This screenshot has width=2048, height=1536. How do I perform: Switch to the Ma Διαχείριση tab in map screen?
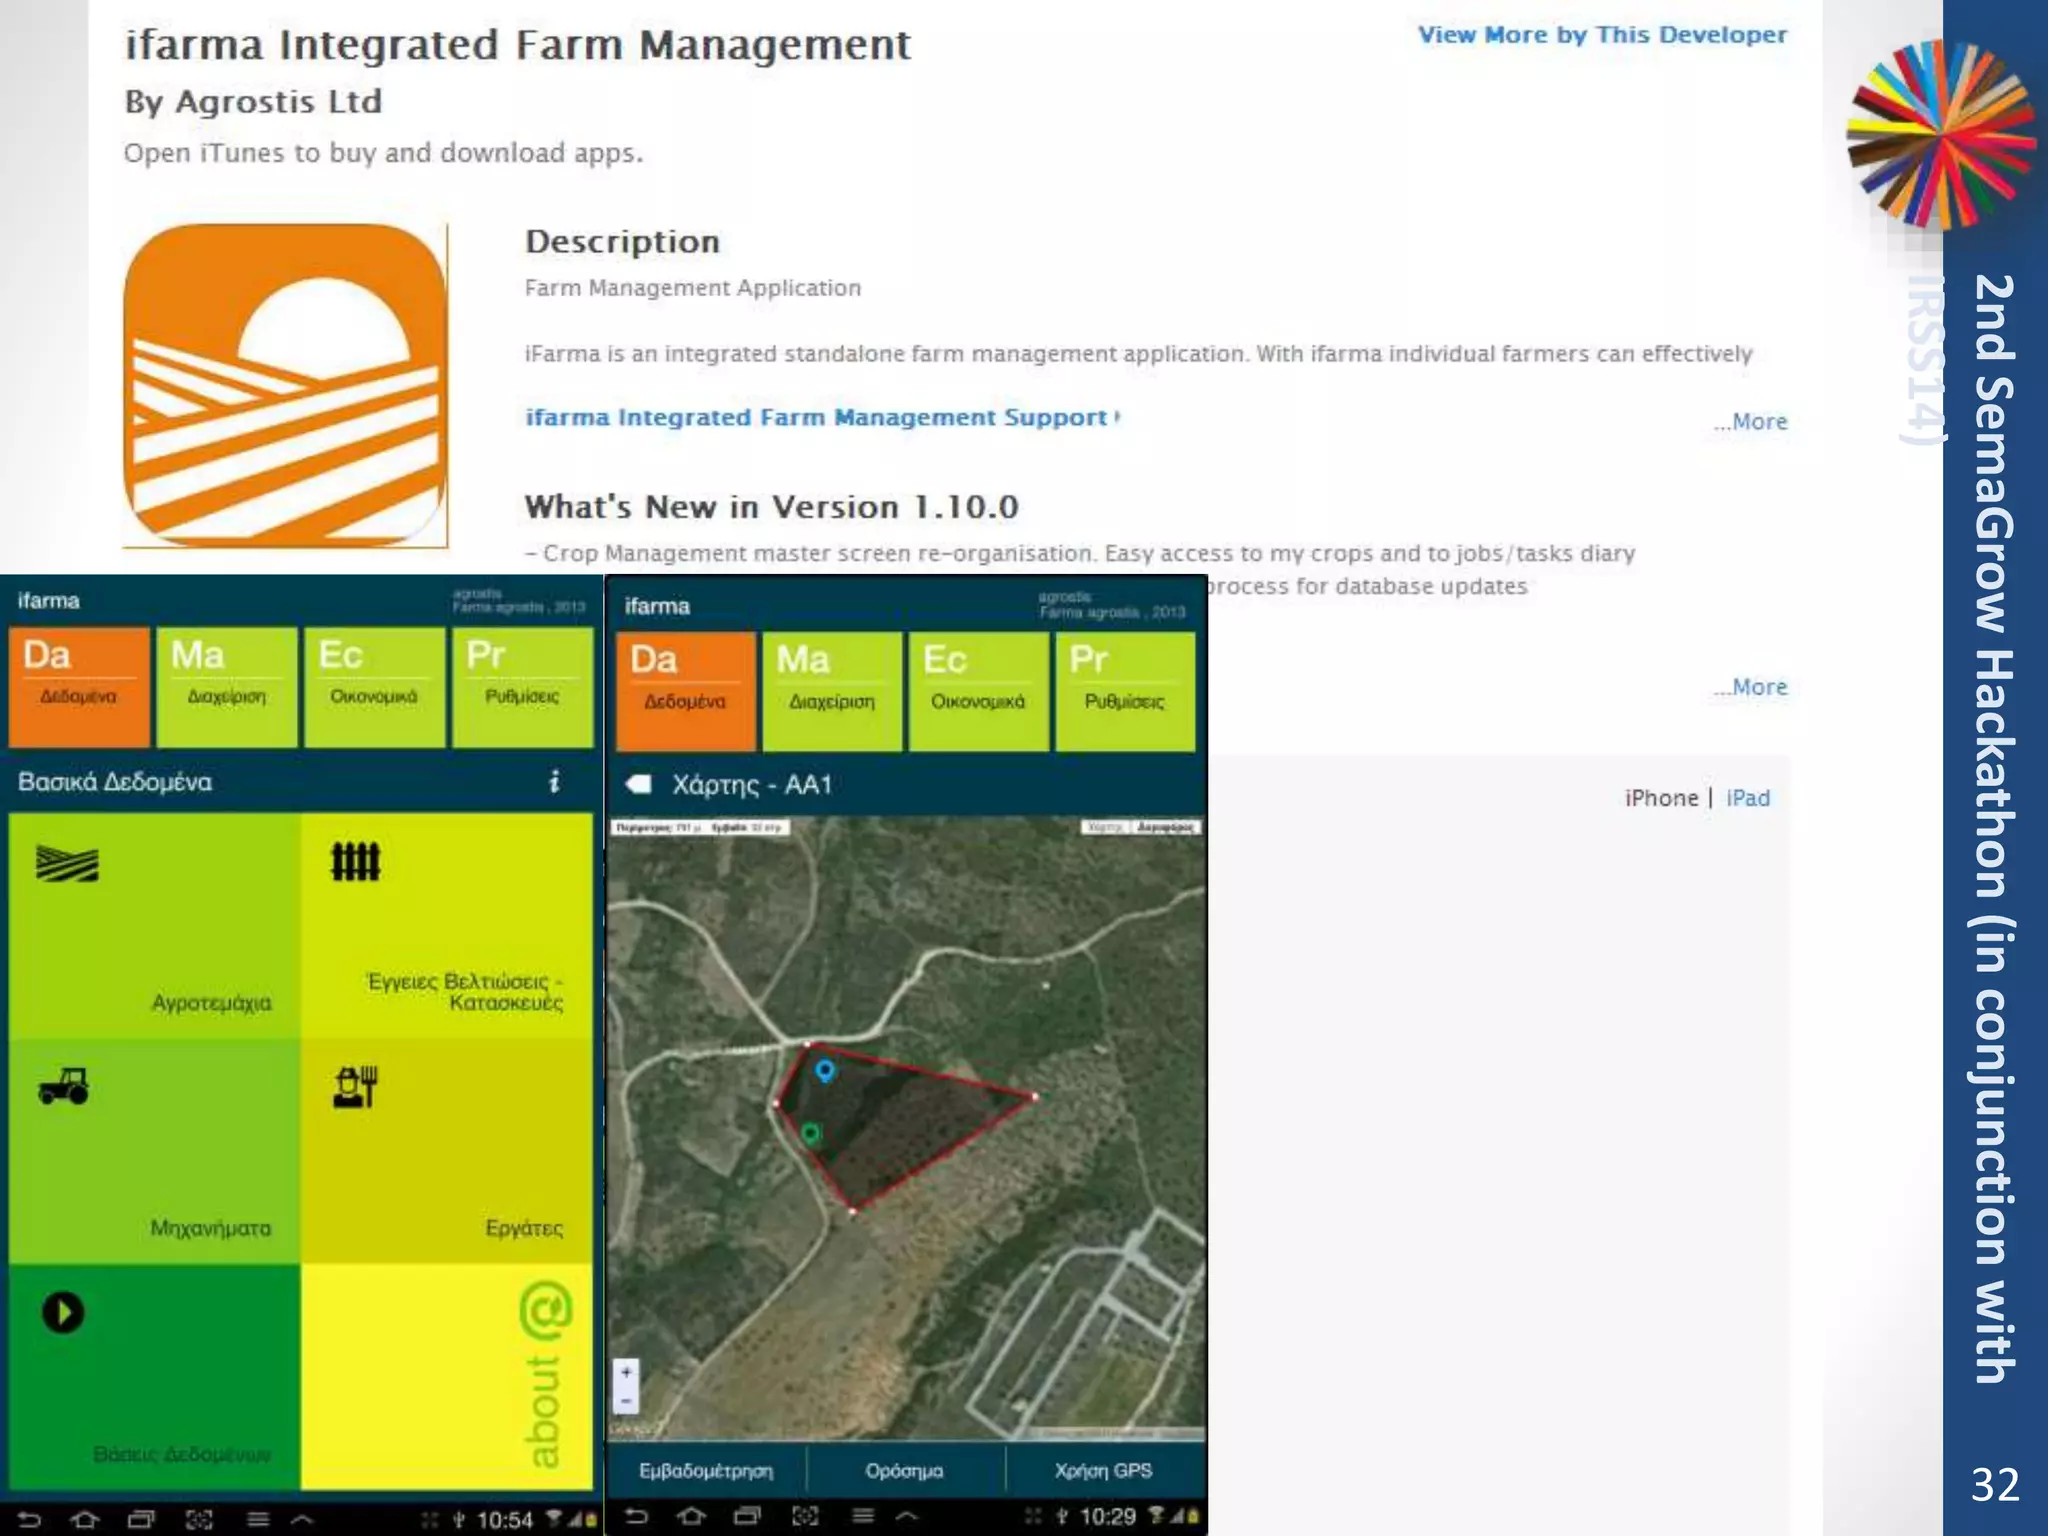(x=831, y=690)
